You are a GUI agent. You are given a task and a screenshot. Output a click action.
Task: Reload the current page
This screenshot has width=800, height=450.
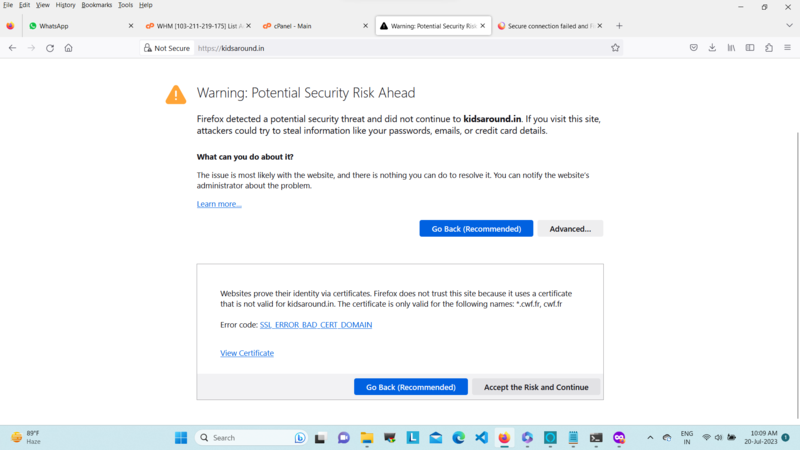50,47
